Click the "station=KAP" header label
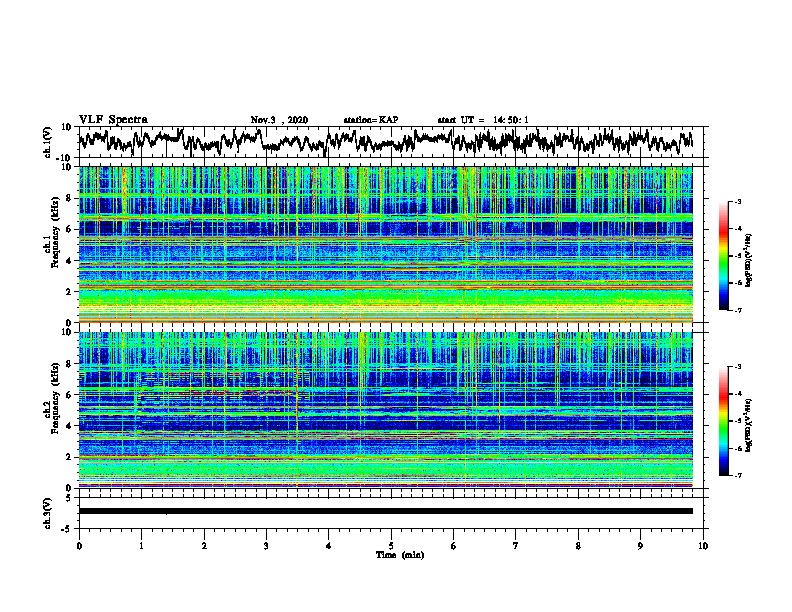This screenshot has height=612, width=792. pyautogui.click(x=371, y=120)
